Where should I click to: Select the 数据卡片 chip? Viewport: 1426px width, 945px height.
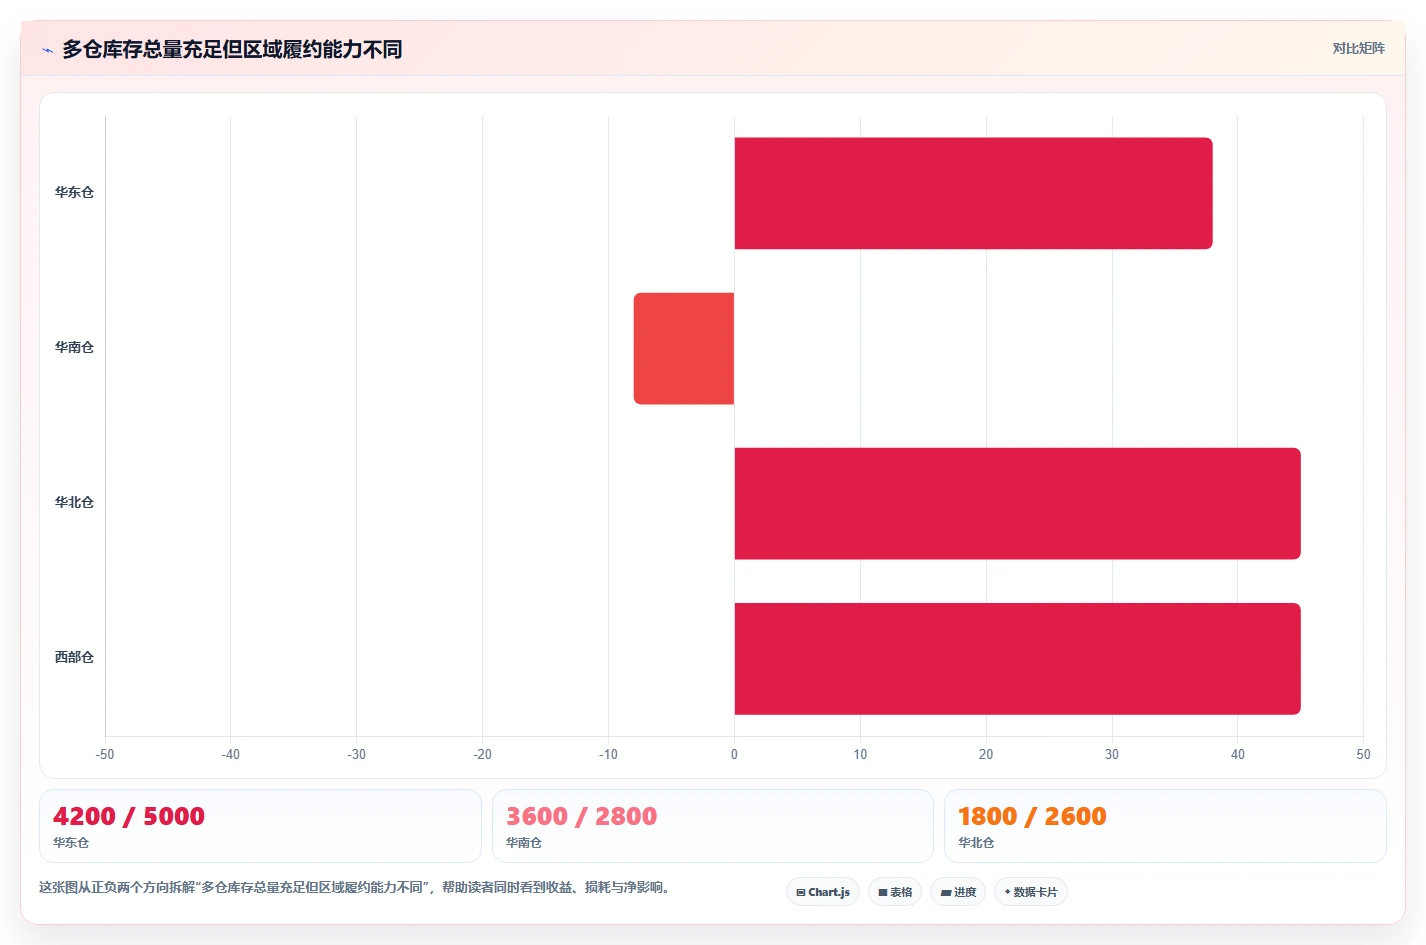pos(1031,892)
